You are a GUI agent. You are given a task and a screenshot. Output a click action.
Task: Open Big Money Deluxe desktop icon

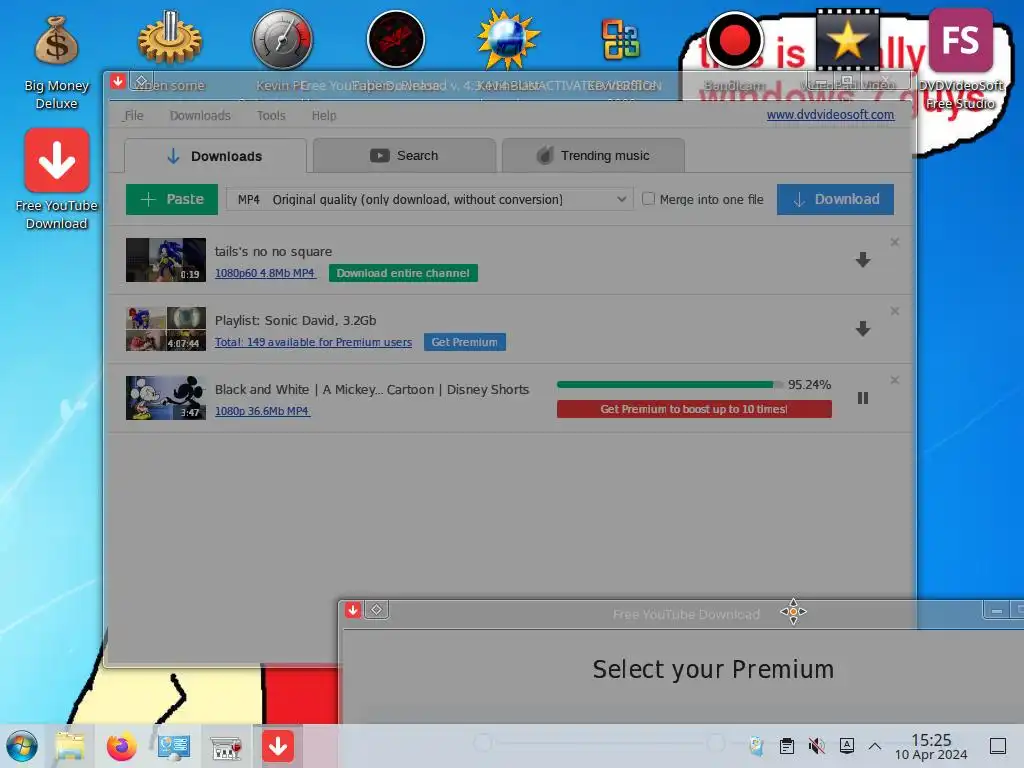[56, 63]
